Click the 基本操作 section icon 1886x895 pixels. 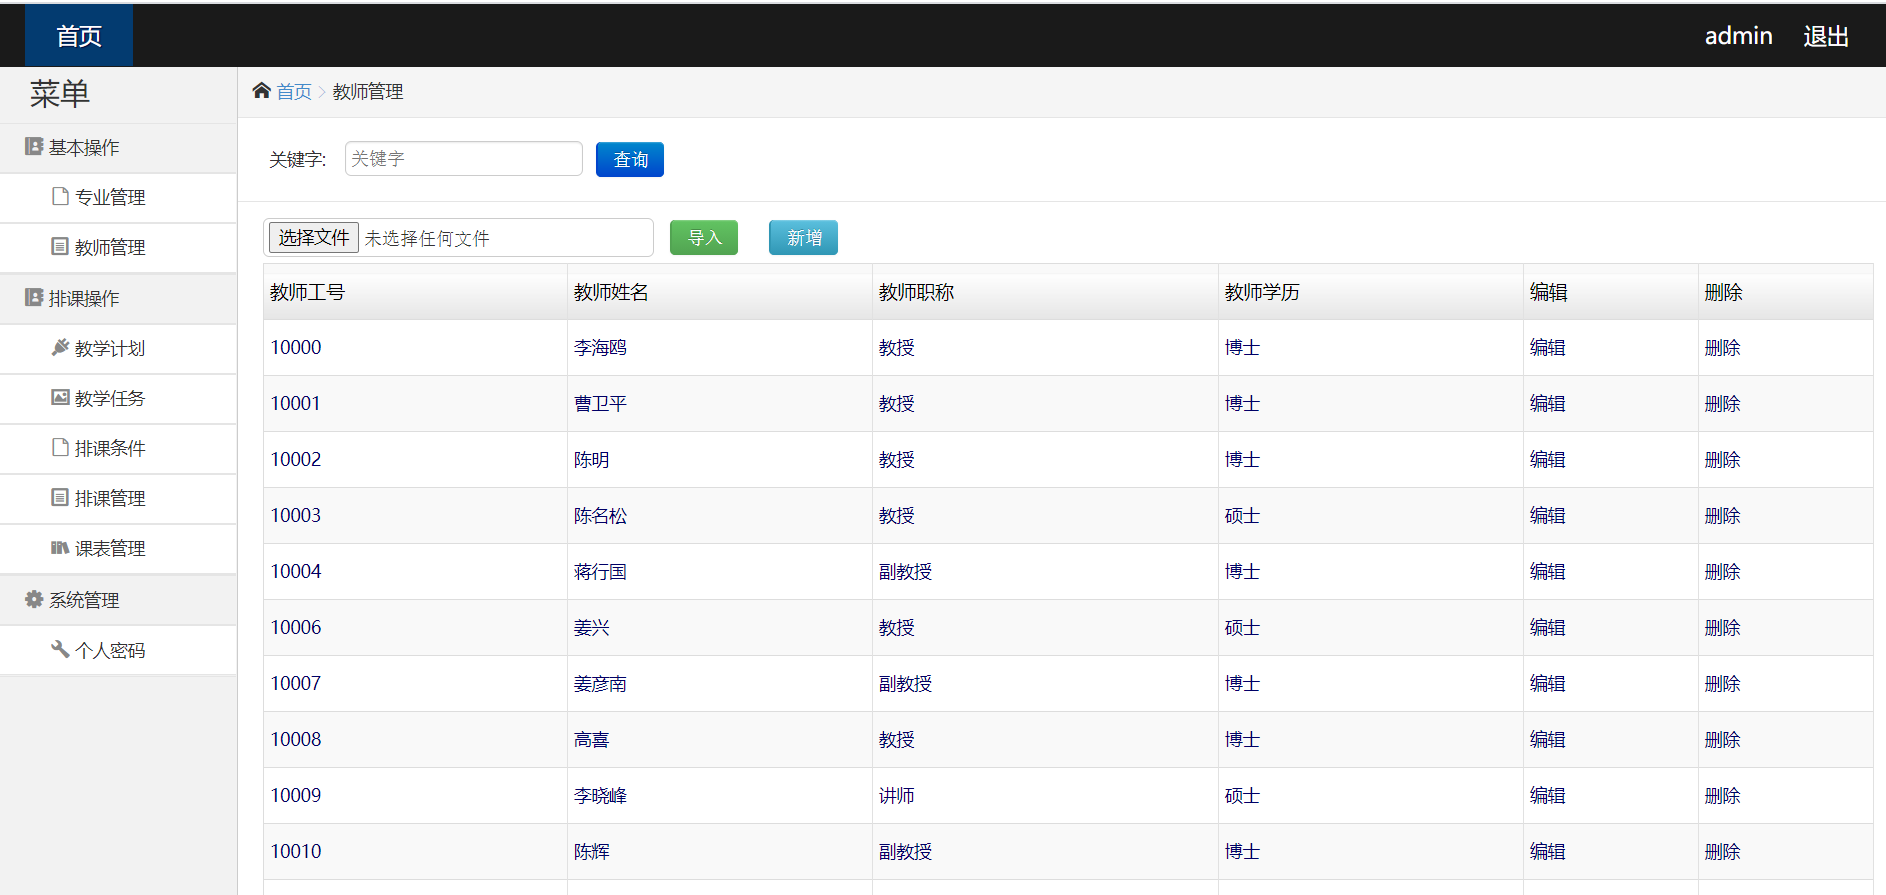[34, 147]
